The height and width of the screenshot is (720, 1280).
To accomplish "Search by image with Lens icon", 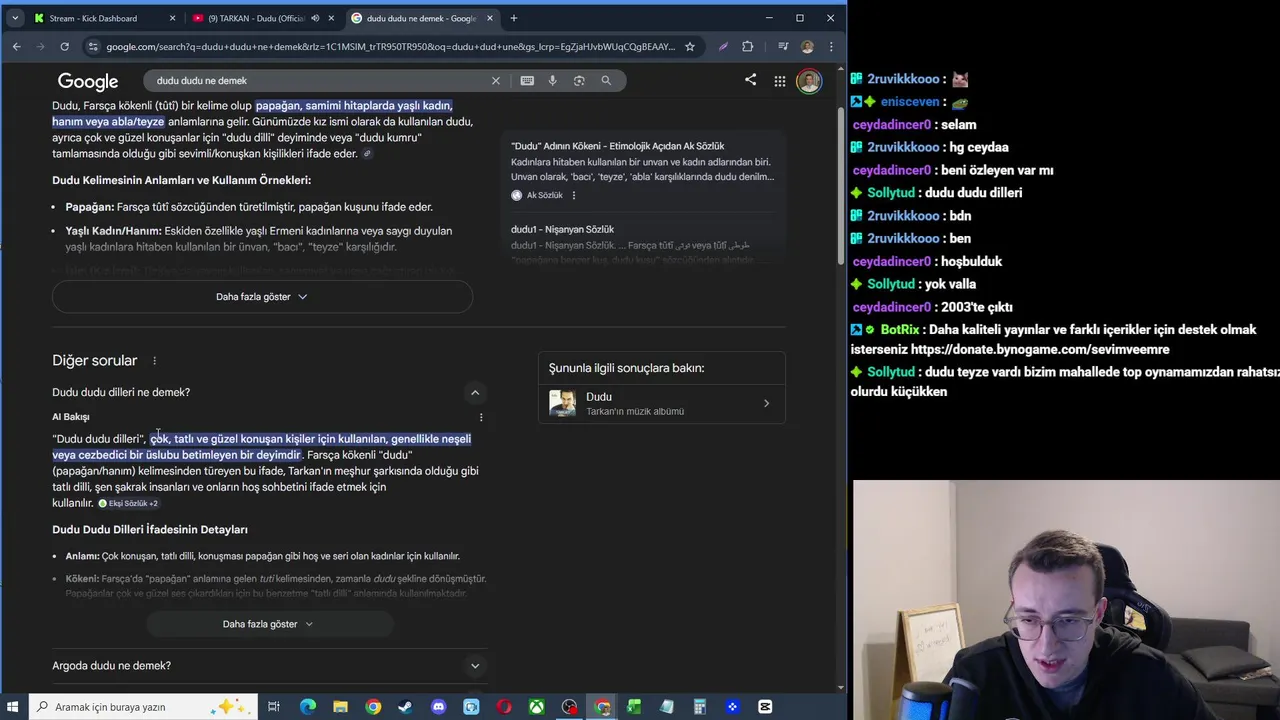I will [x=579, y=80].
